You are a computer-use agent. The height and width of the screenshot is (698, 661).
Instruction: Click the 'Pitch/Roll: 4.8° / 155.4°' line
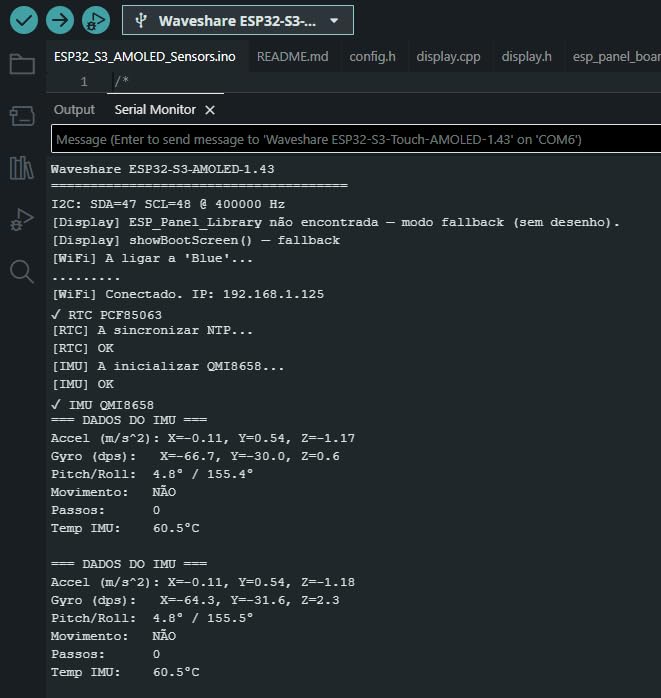pos(152,474)
